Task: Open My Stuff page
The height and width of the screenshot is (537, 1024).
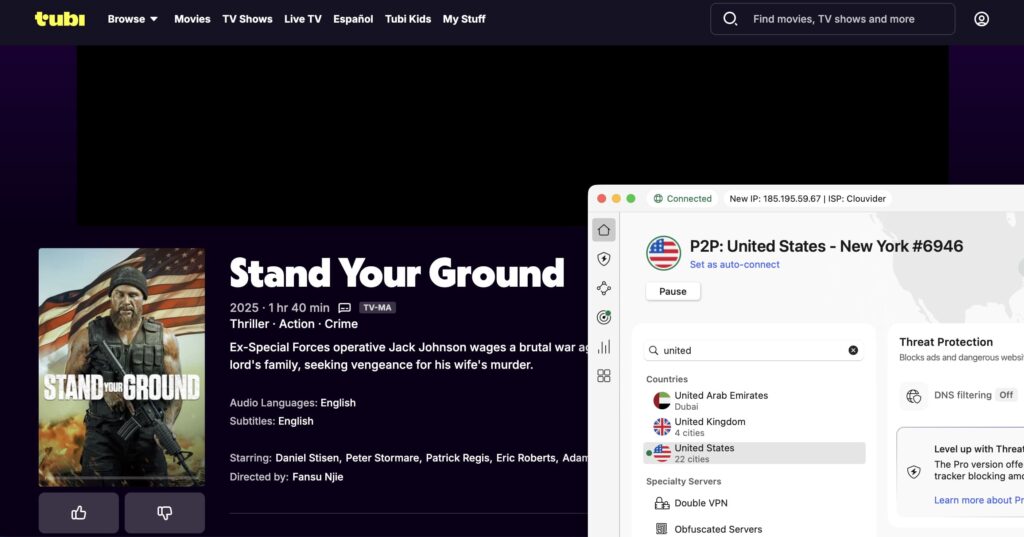Action: [x=464, y=19]
